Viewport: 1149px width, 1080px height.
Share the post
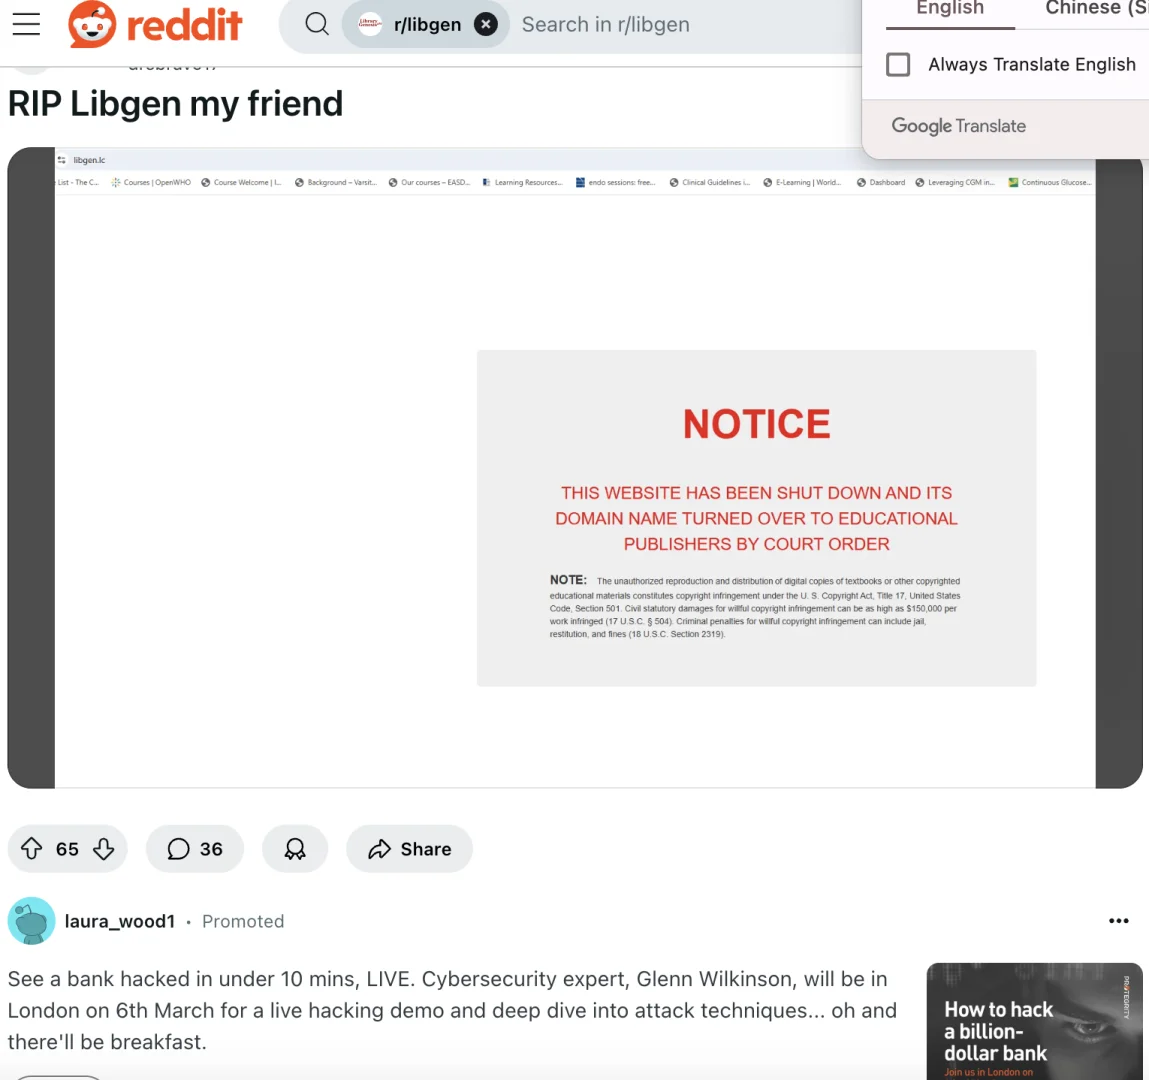point(410,848)
